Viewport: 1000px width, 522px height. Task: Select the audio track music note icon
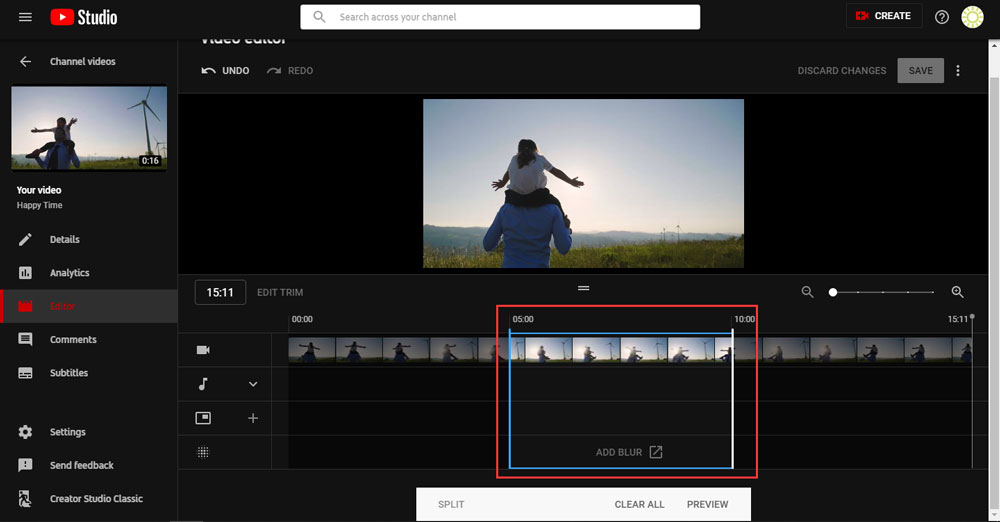(x=203, y=384)
